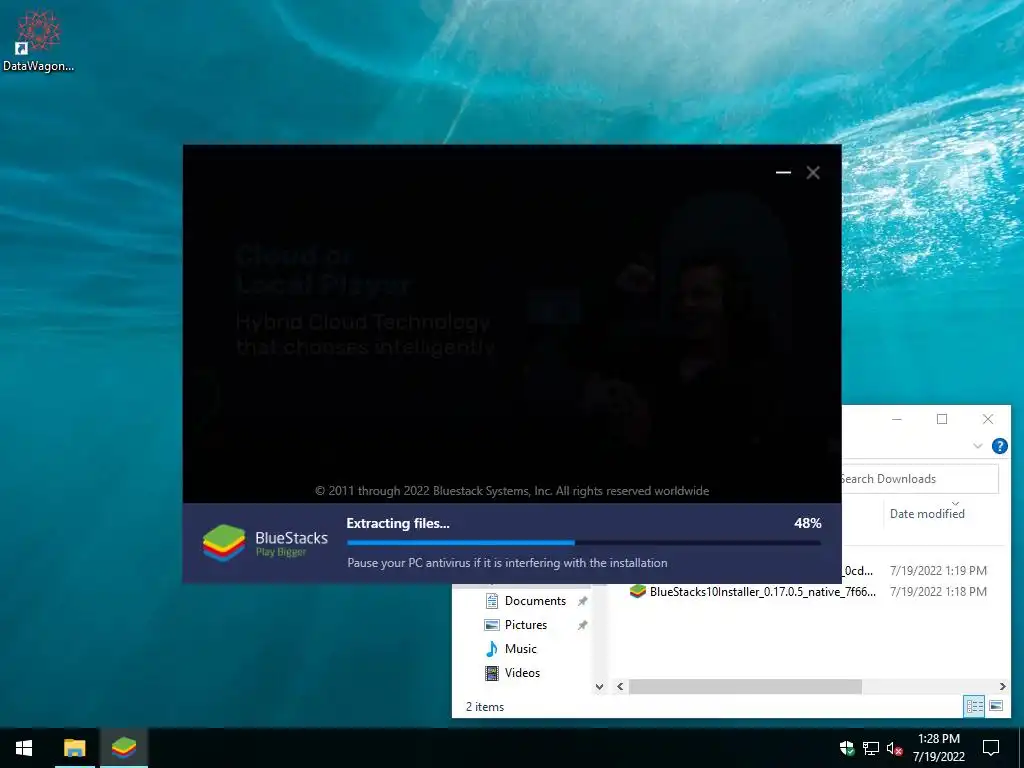Click the '2 items' status text
This screenshot has height=768, width=1024.
click(485, 707)
